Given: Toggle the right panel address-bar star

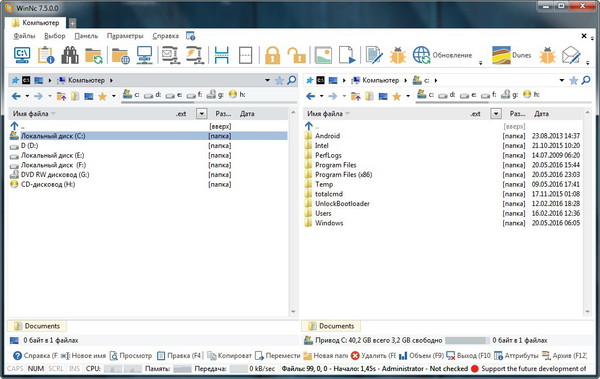Looking at the screenshot, I should [574, 80].
